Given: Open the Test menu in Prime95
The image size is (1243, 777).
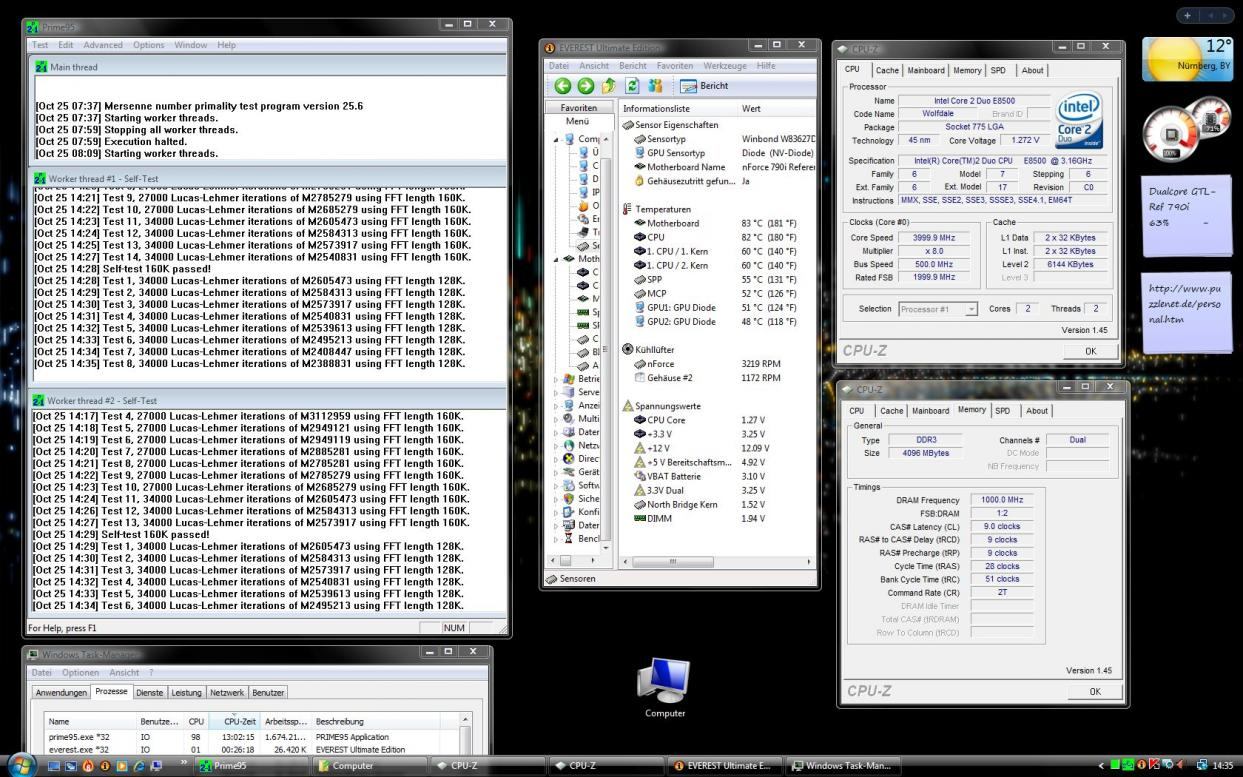Looking at the screenshot, I should 40,45.
